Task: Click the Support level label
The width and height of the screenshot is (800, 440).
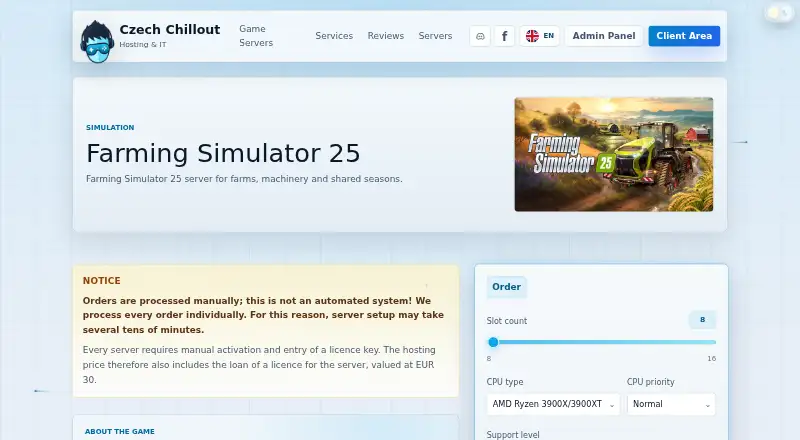Action: [x=513, y=435]
